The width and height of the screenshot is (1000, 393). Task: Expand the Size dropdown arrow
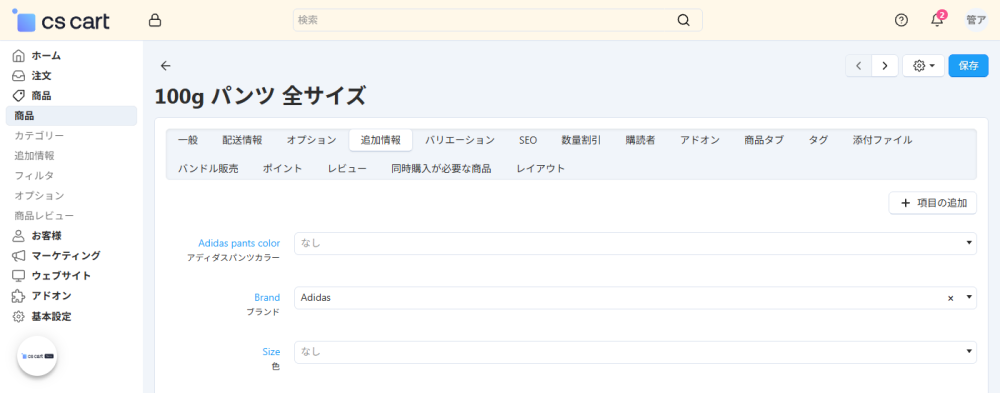(968, 351)
